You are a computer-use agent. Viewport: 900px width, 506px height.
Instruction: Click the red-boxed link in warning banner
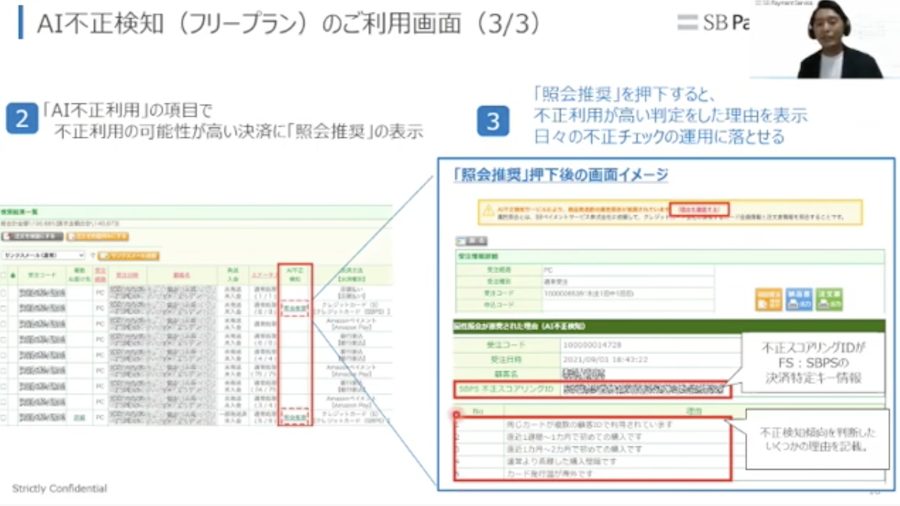pyautogui.click(x=699, y=209)
